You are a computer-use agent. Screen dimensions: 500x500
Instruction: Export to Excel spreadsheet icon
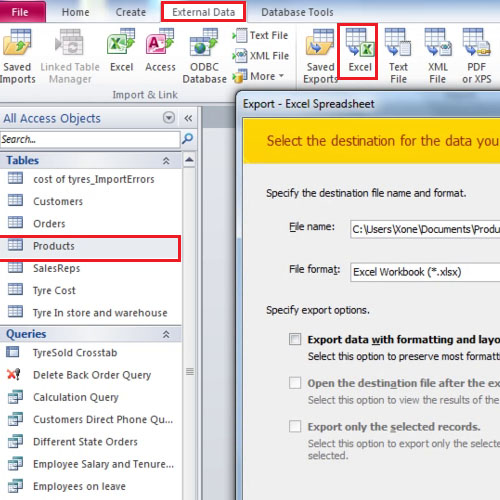(359, 51)
